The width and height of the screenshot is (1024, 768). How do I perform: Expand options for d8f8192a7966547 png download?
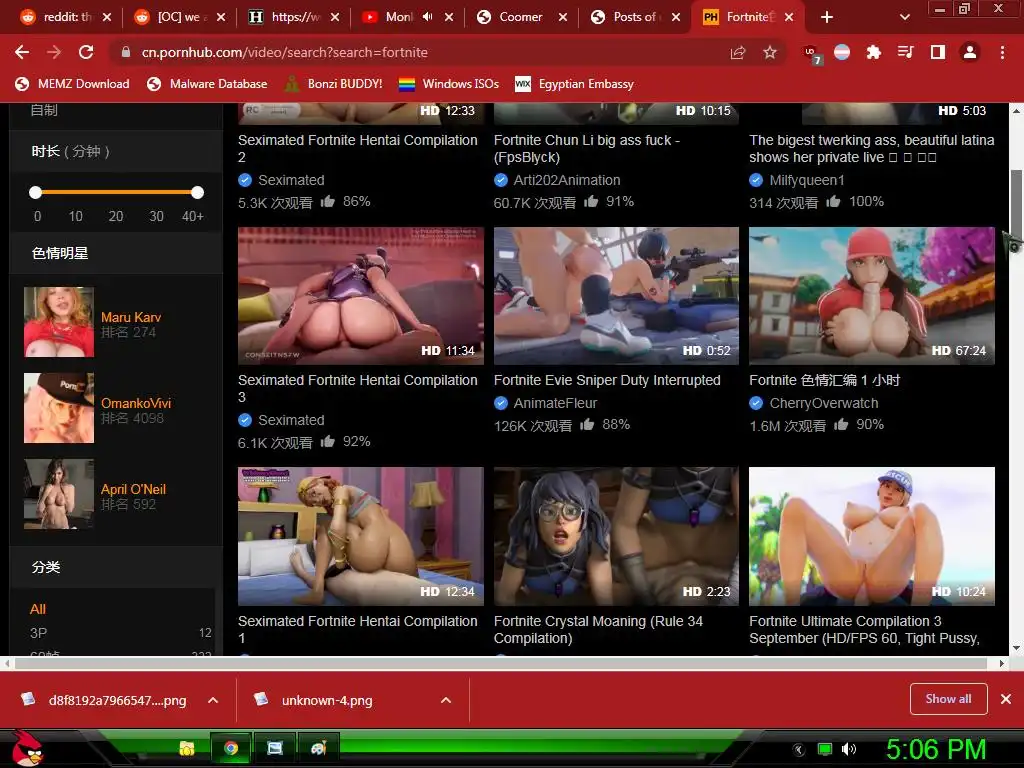(x=213, y=700)
